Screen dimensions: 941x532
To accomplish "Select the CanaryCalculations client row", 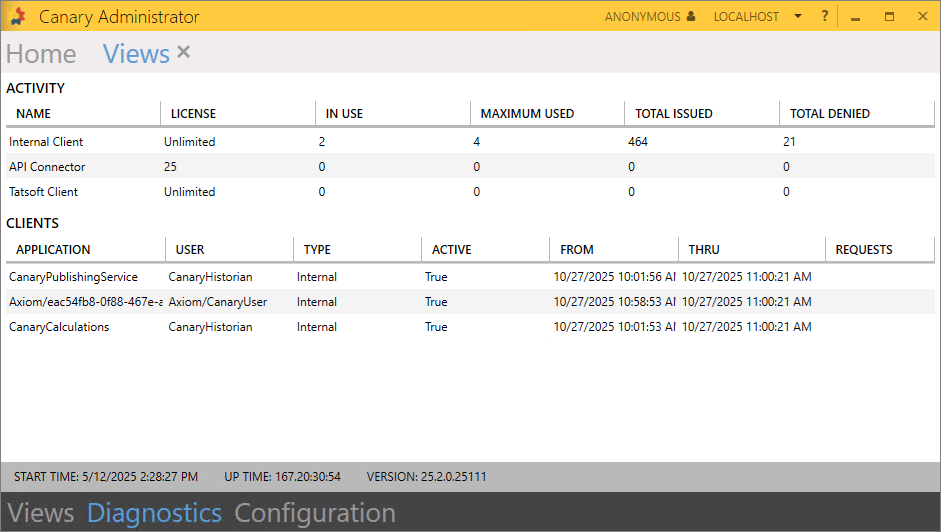I will click(59, 327).
